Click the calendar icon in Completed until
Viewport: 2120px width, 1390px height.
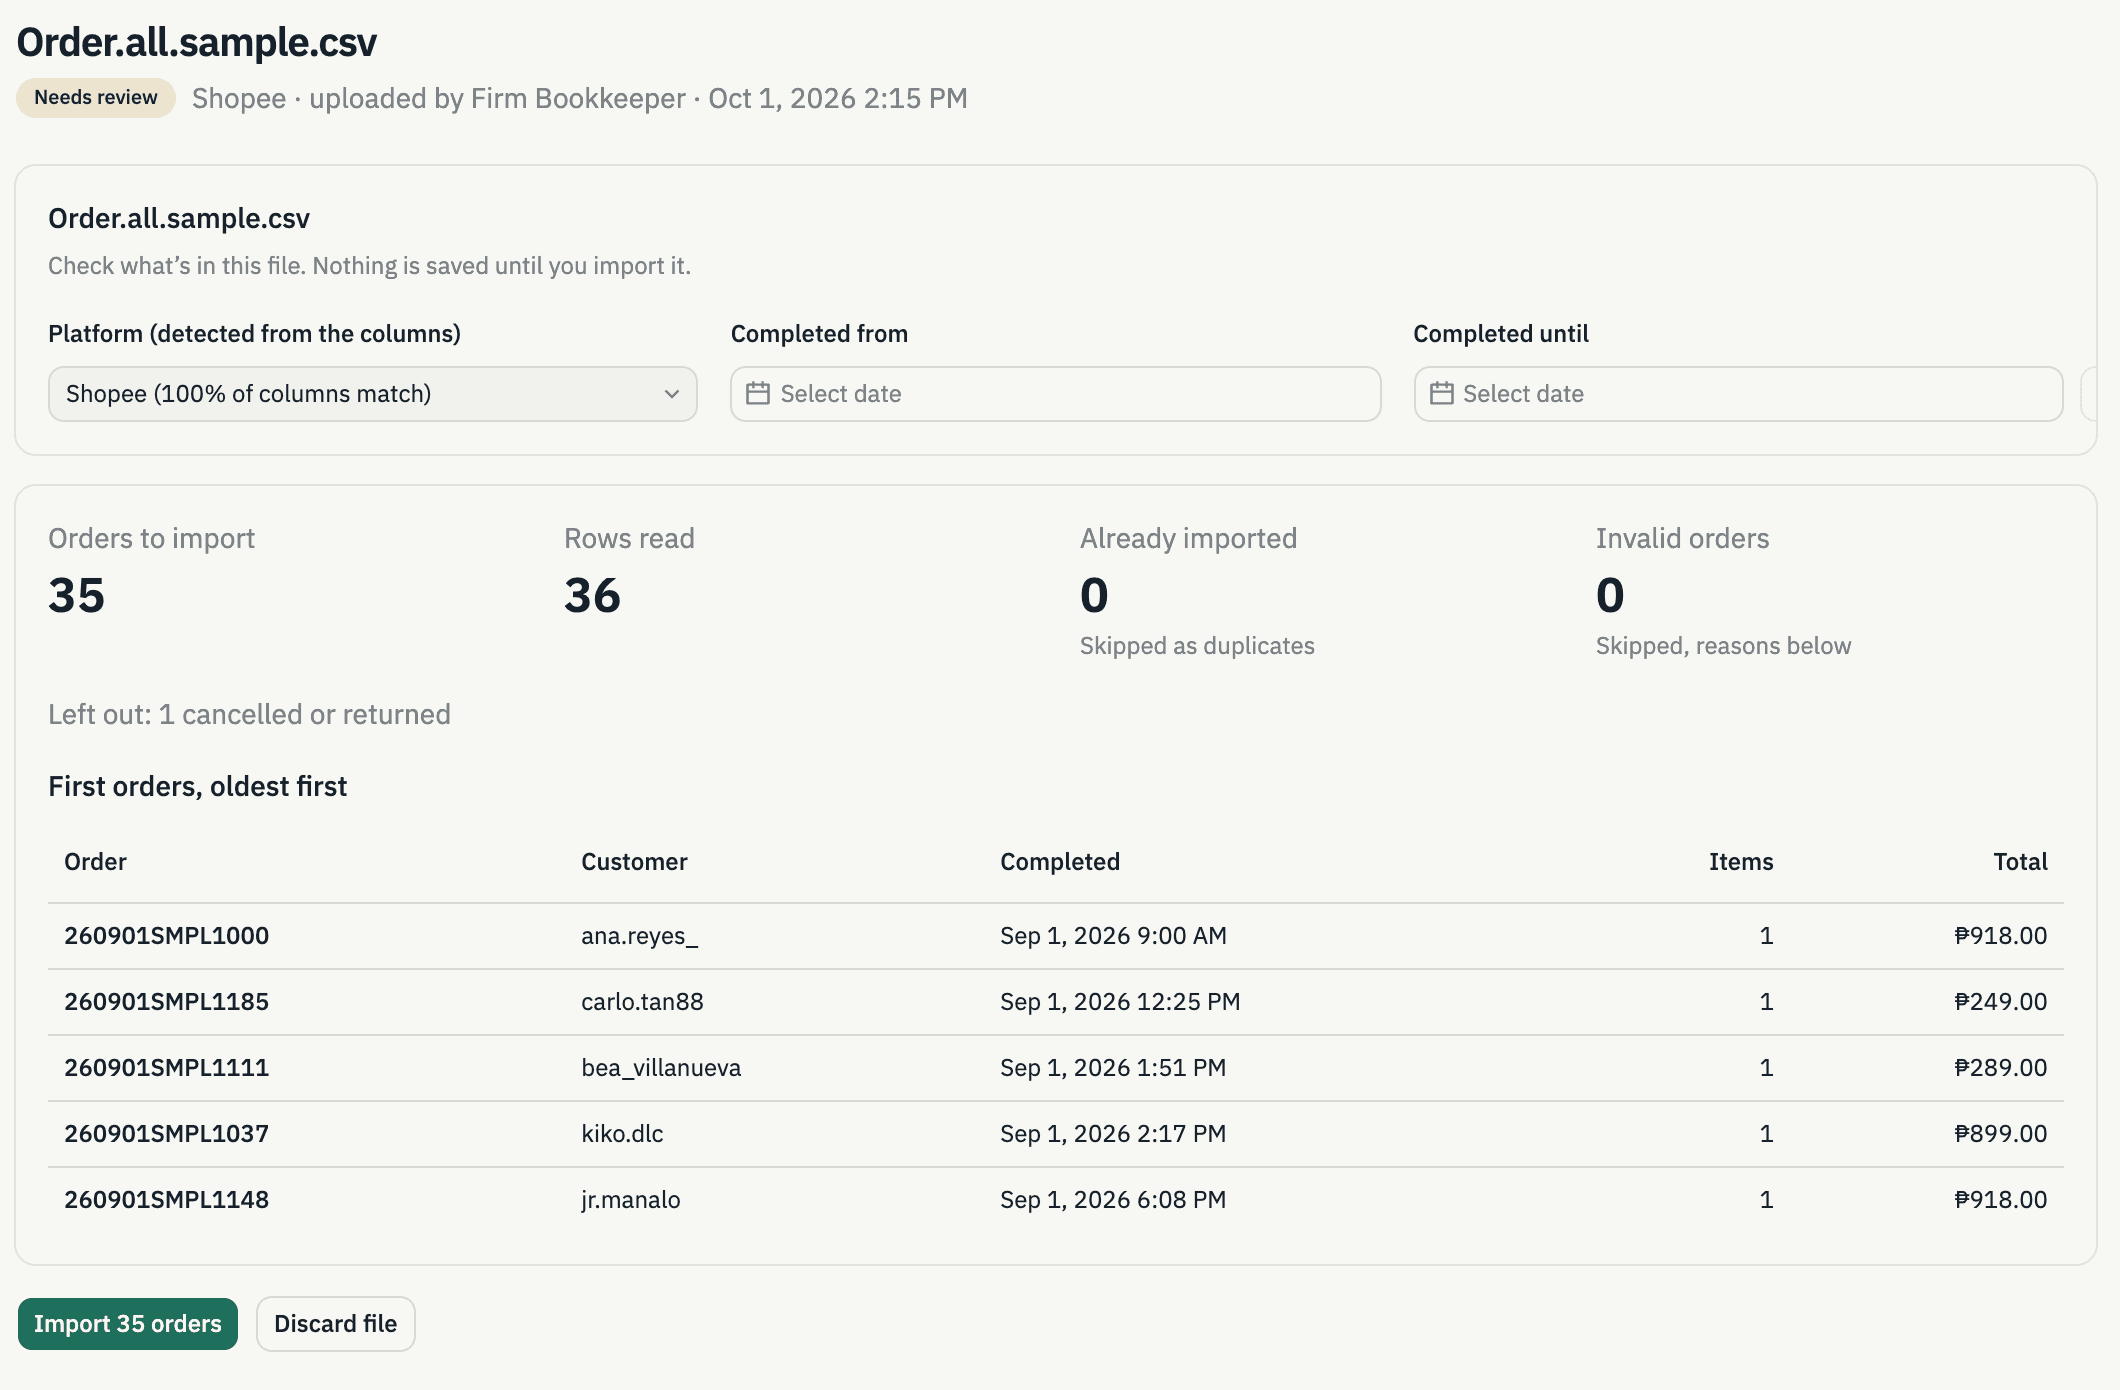coord(1441,394)
